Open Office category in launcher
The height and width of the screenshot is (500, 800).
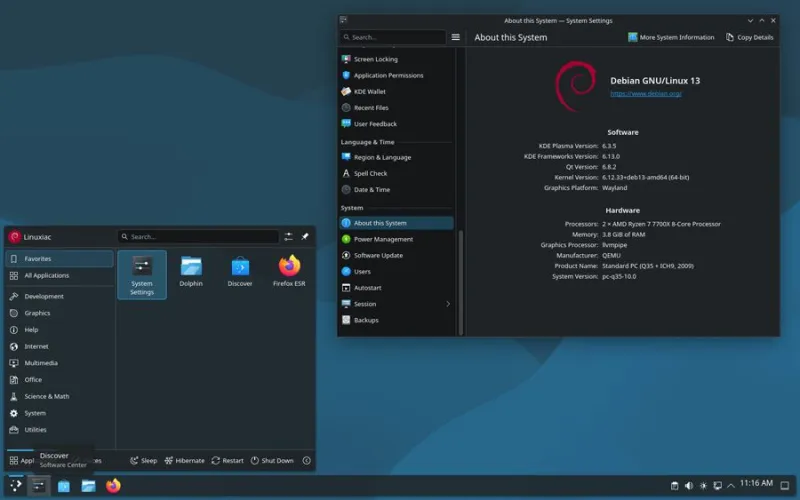(59, 380)
